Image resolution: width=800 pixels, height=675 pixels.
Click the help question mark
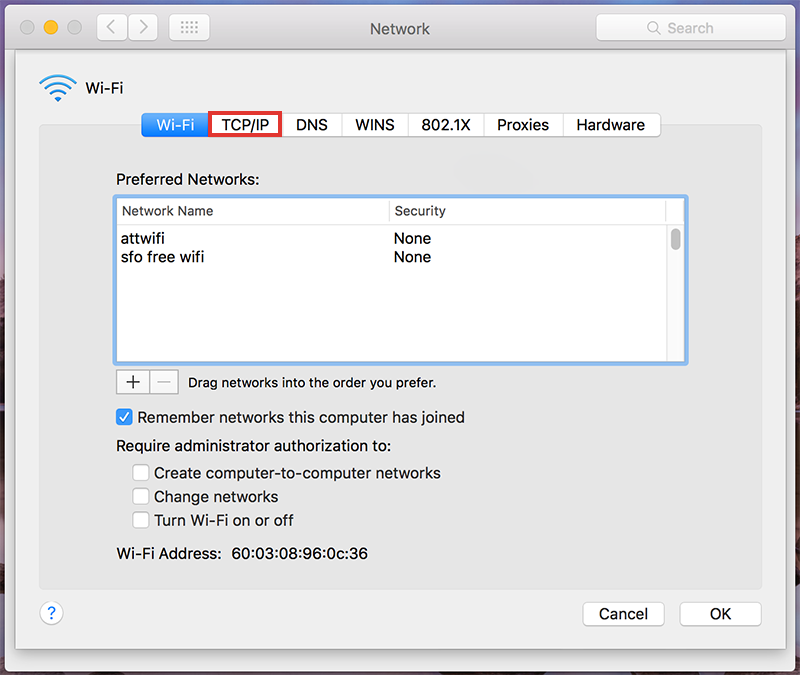tap(51, 612)
